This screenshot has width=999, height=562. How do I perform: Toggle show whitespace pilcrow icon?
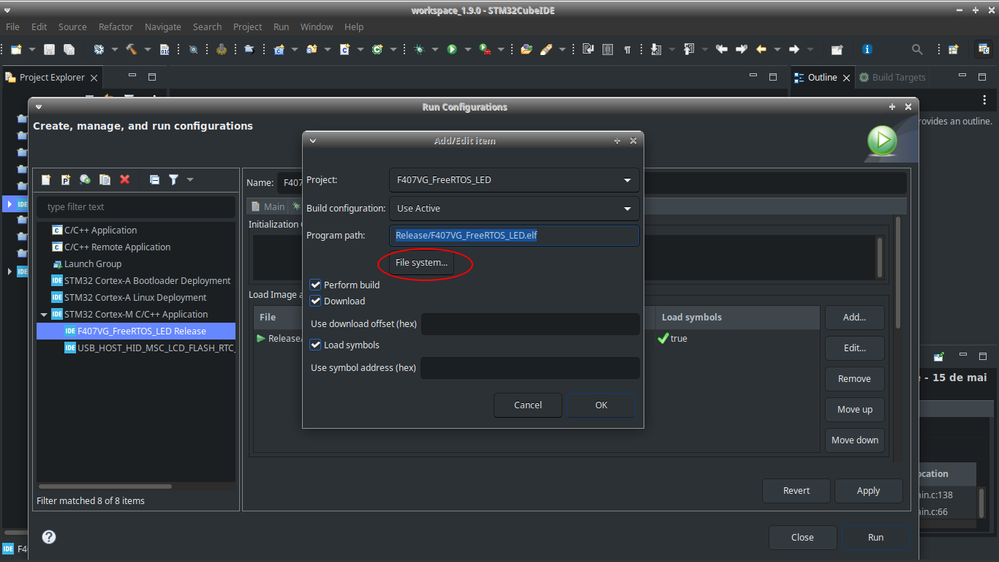click(x=628, y=50)
